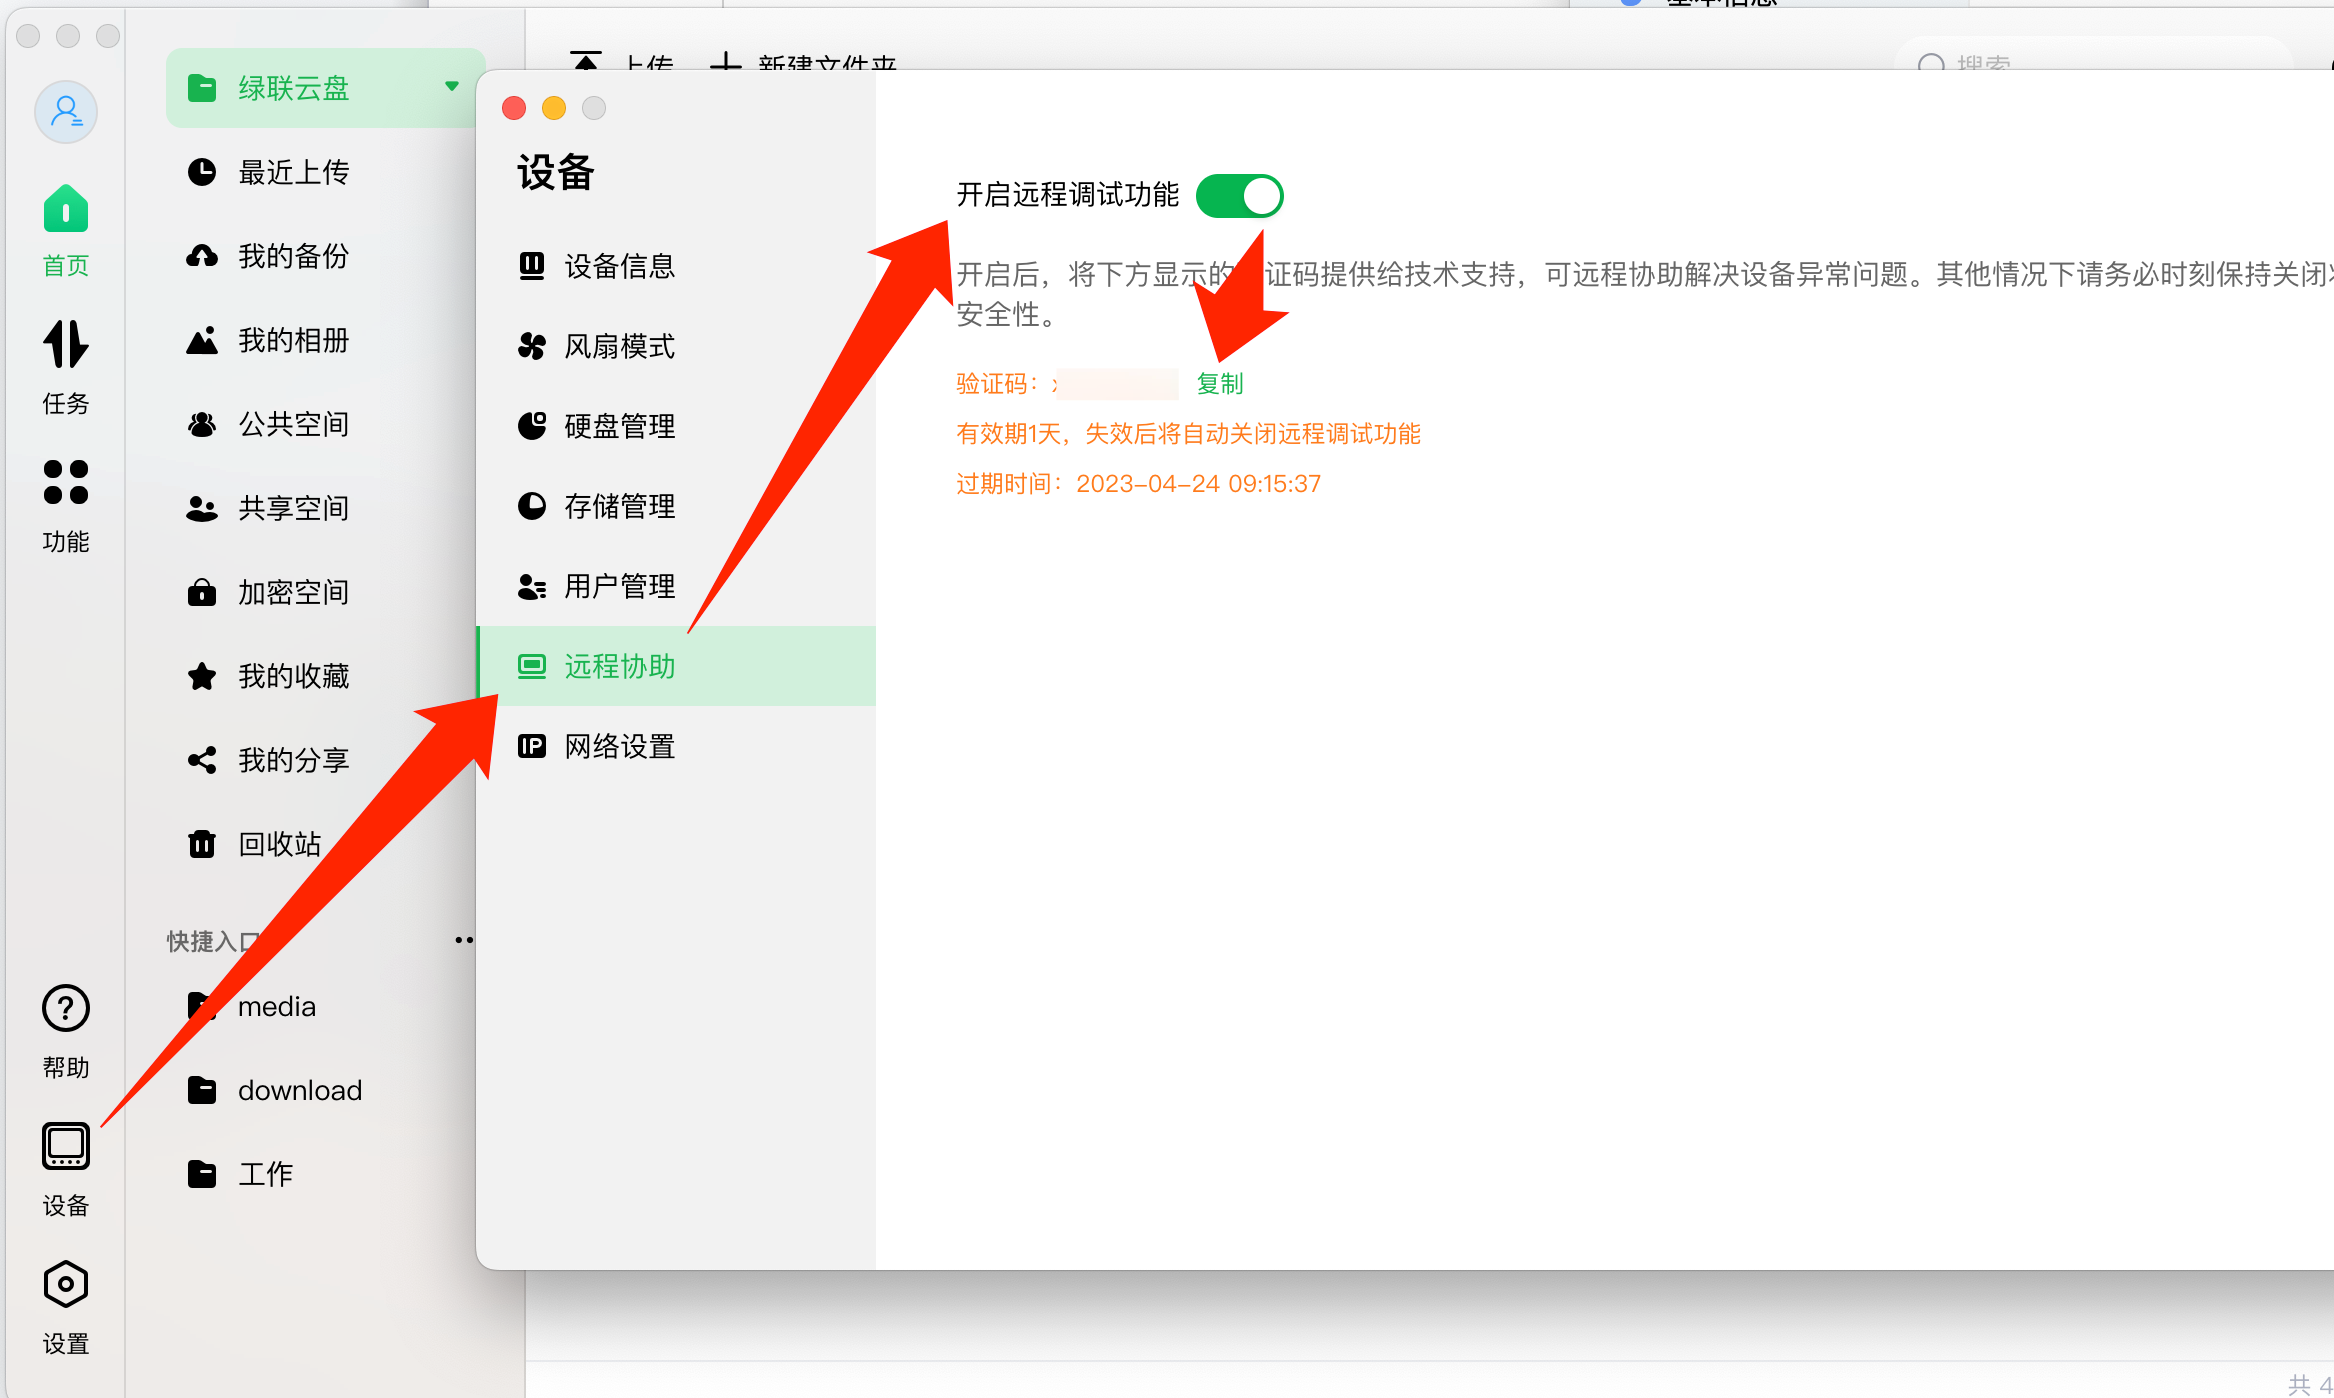Click the 复制 copy link
This screenshot has height=1398, width=2334.
[1221, 383]
